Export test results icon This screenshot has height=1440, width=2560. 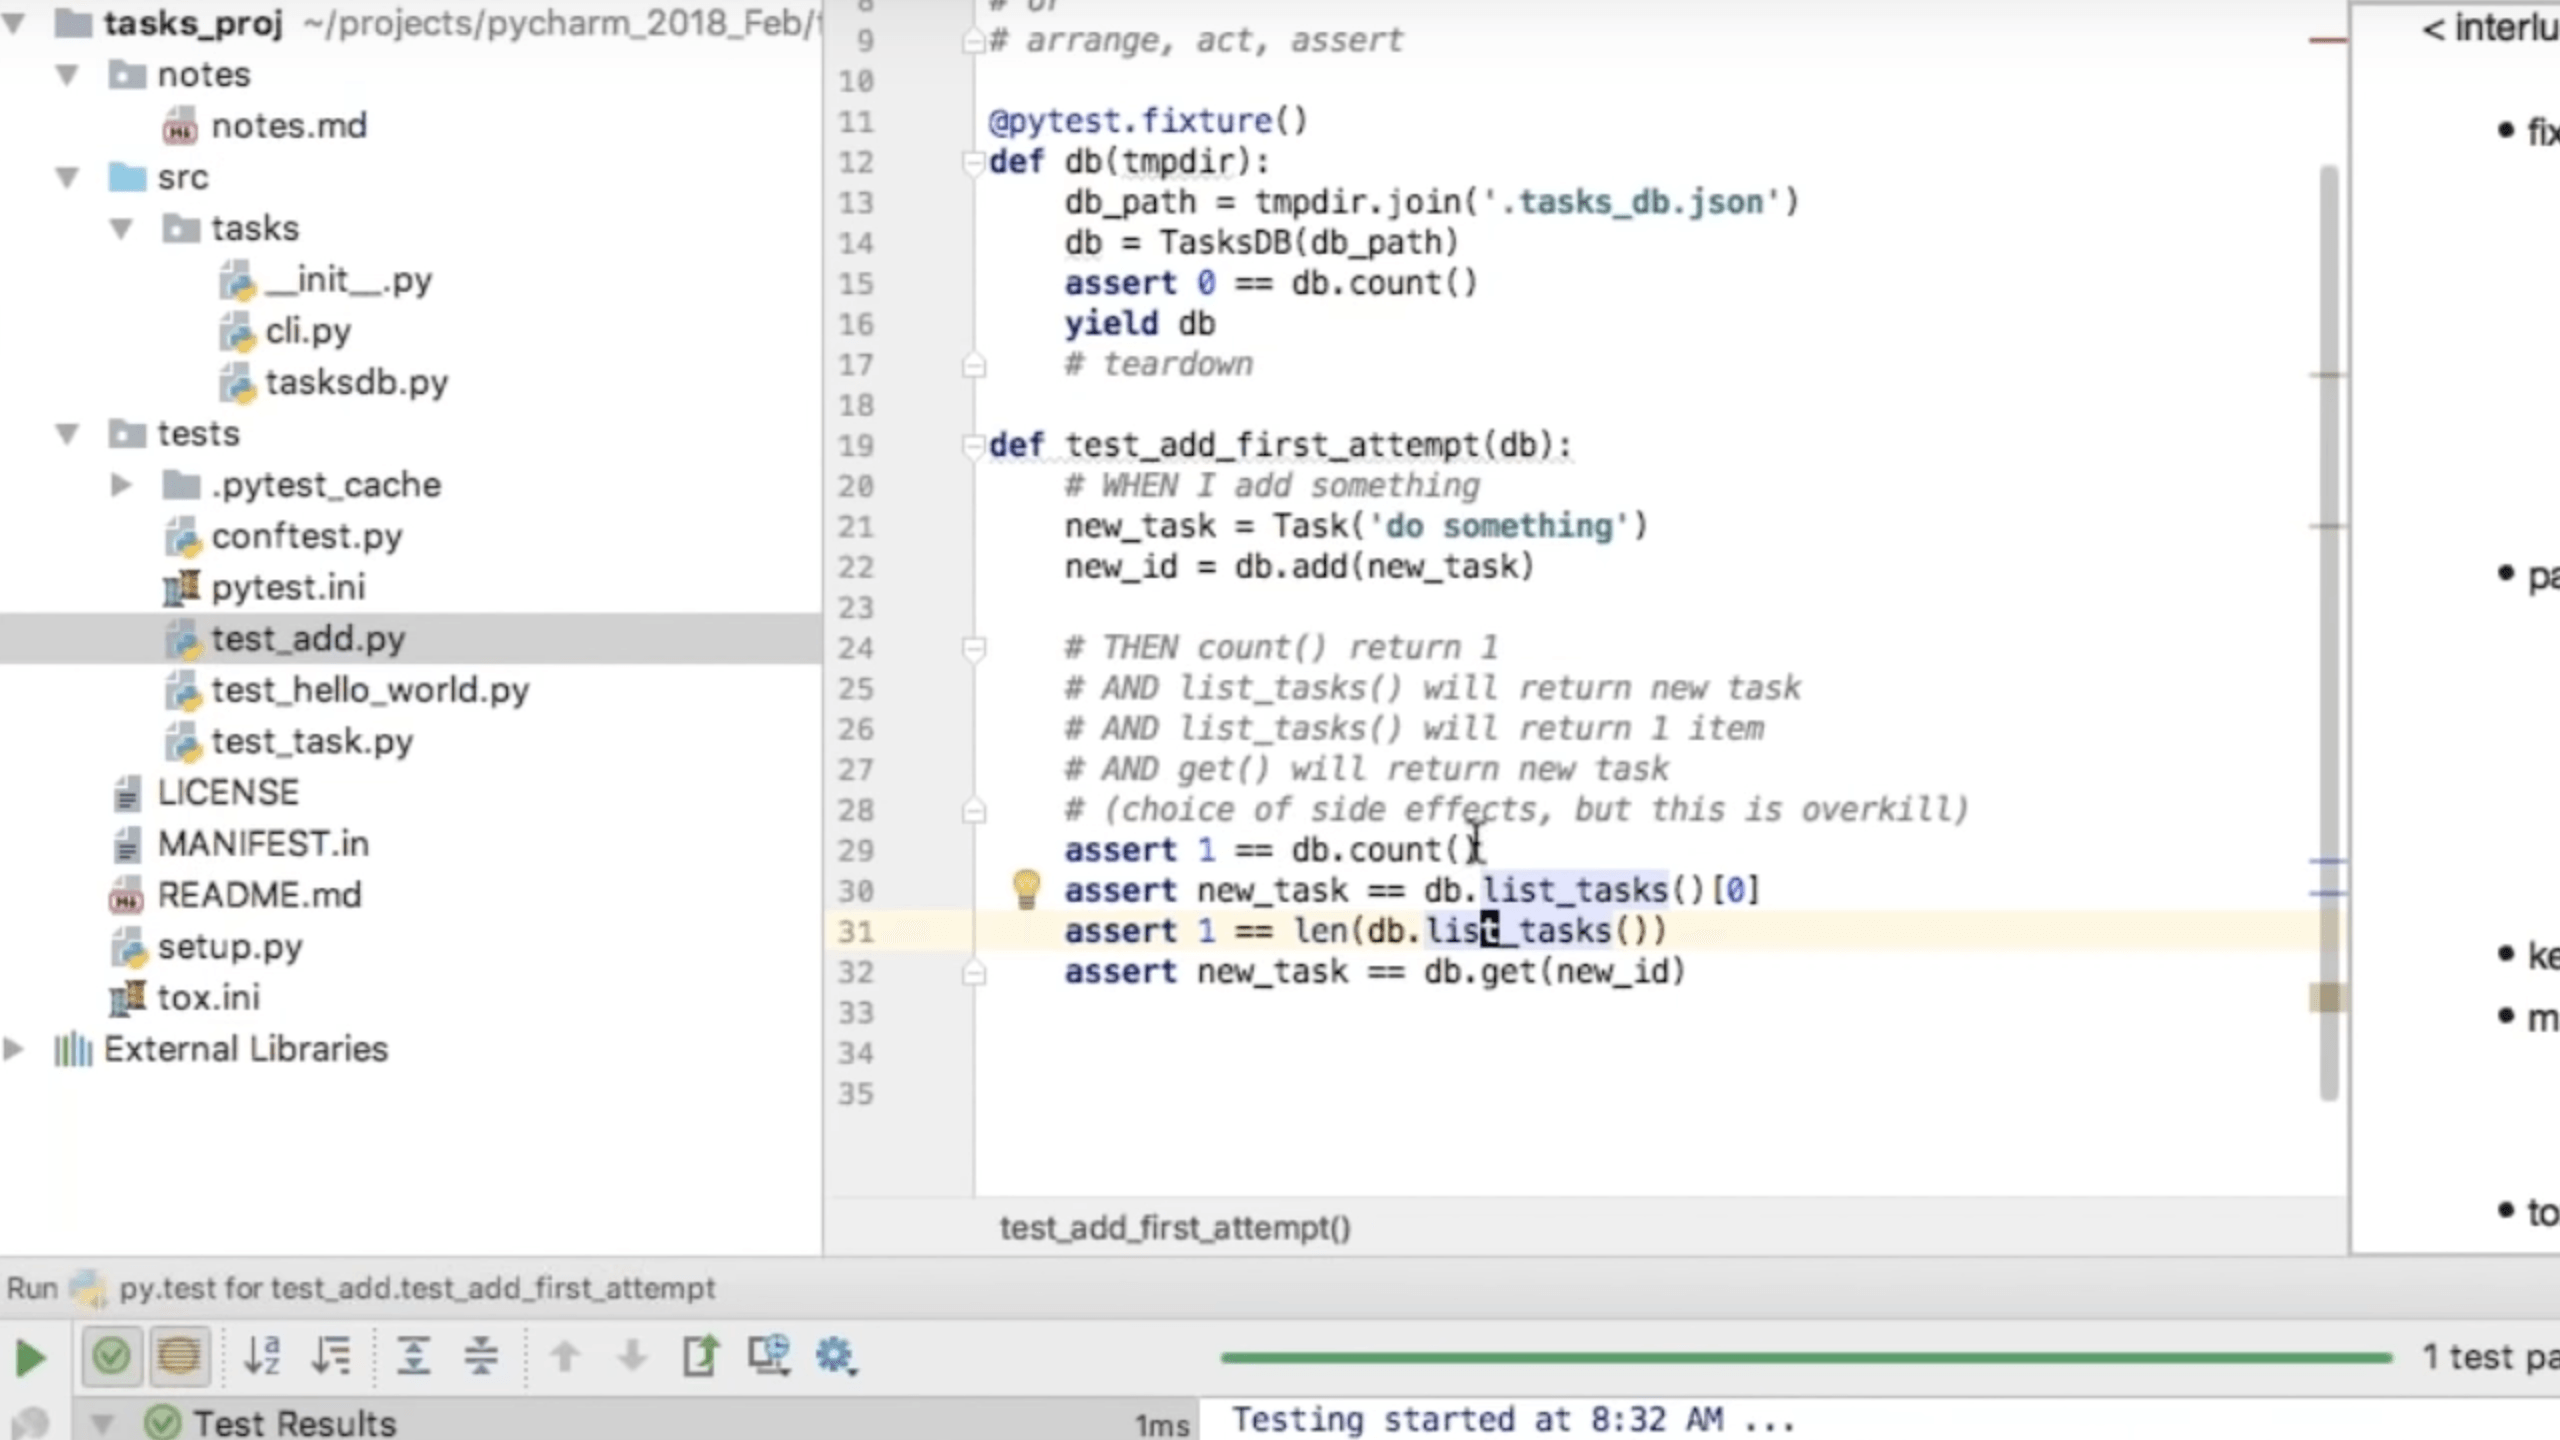click(700, 1356)
